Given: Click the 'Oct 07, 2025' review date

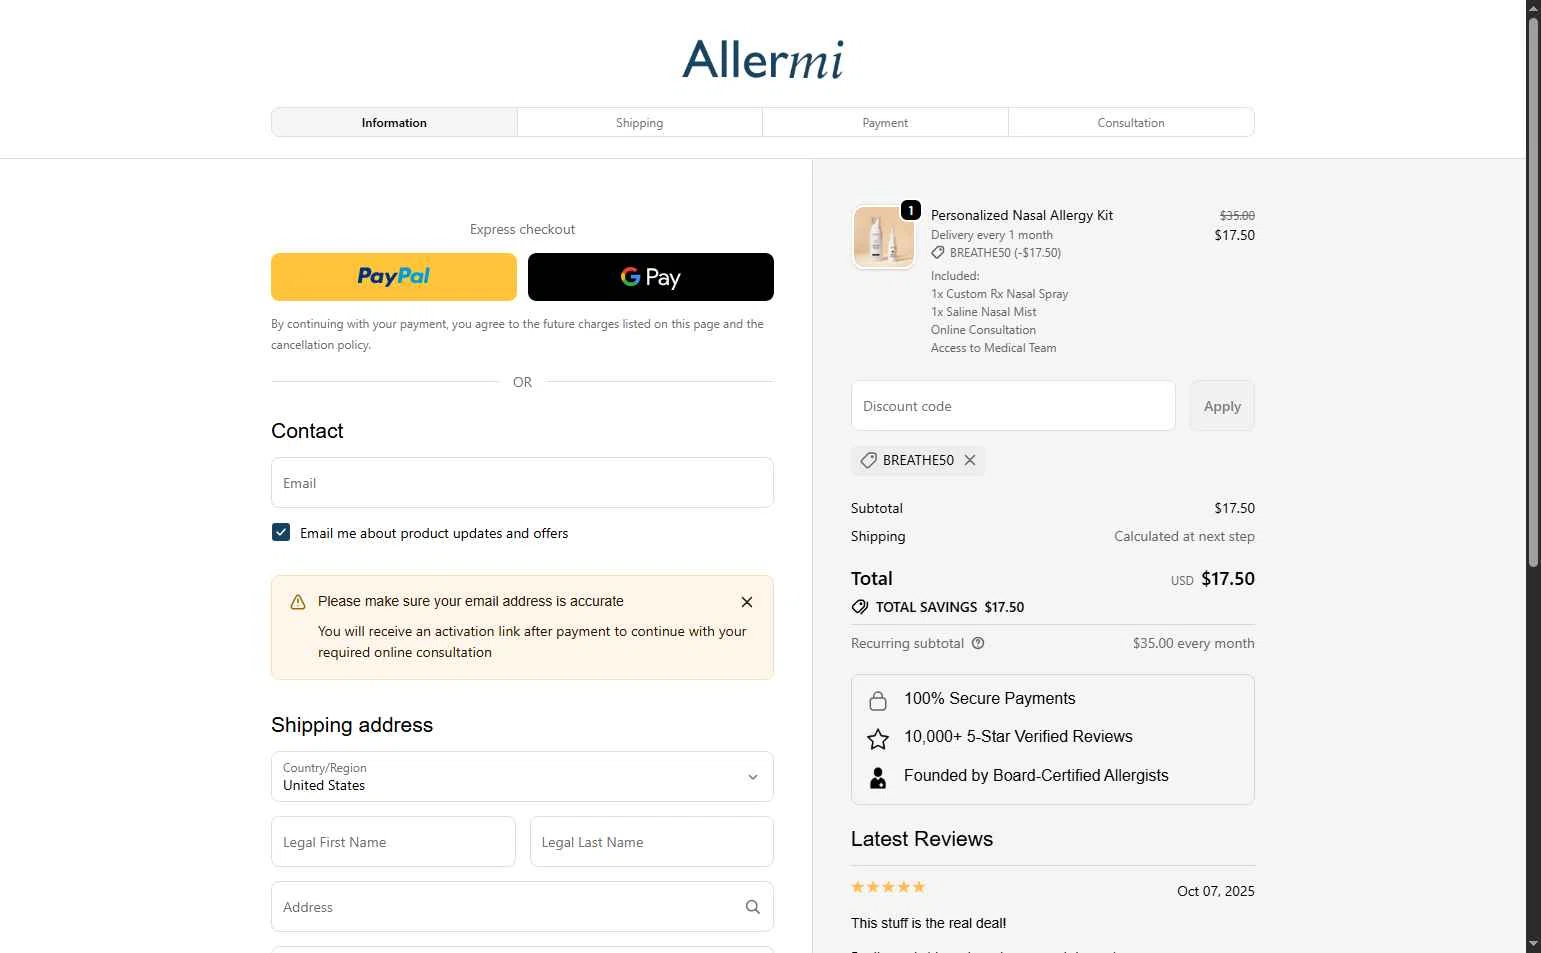Looking at the screenshot, I should point(1216,891).
